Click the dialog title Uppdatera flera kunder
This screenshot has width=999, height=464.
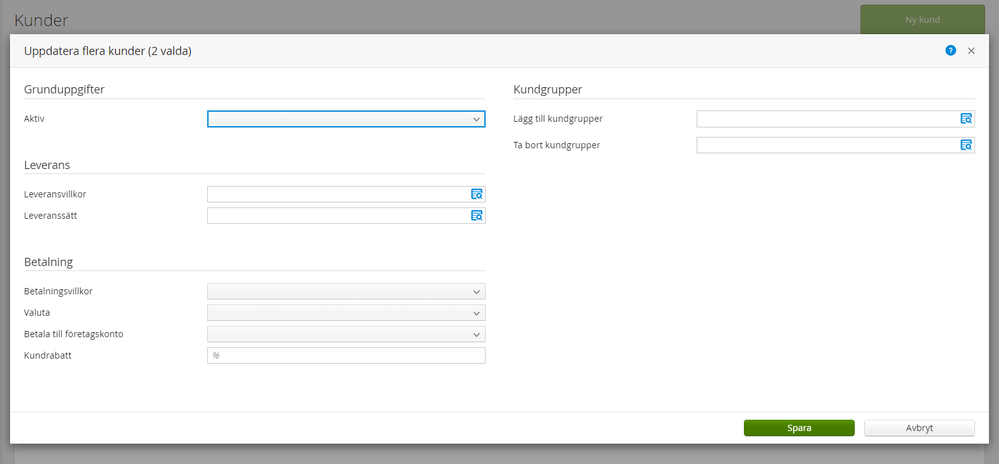108,51
